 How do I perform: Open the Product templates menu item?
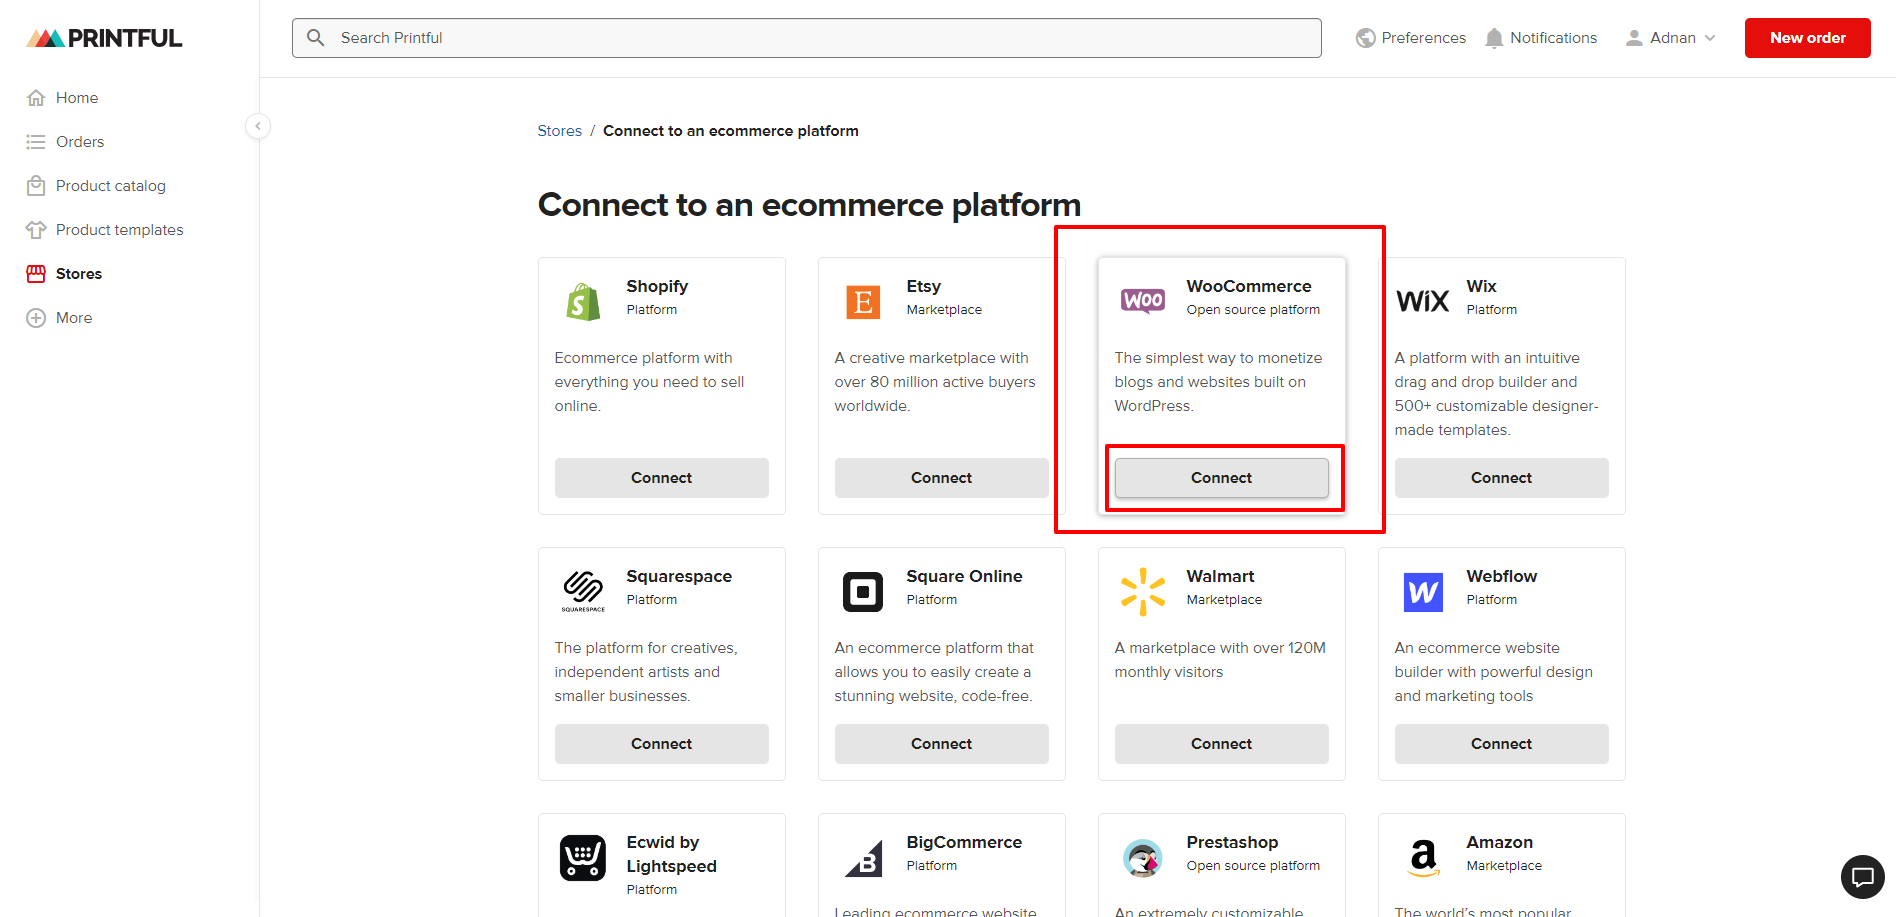coord(120,230)
